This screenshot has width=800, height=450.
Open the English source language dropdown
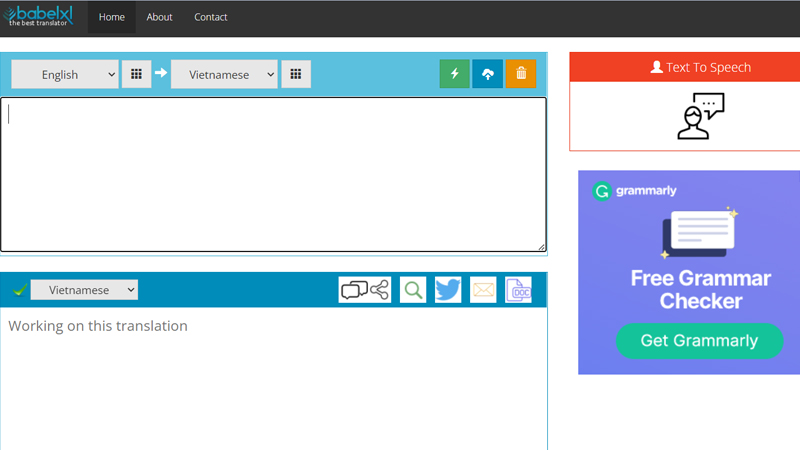(65, 74)
